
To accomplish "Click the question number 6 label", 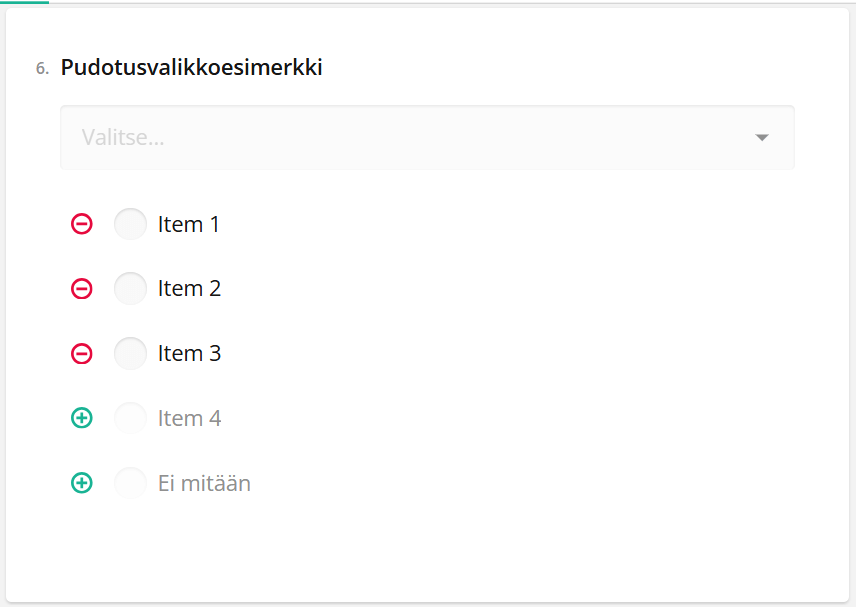I will pyautogui.click(x=40, y=68).
